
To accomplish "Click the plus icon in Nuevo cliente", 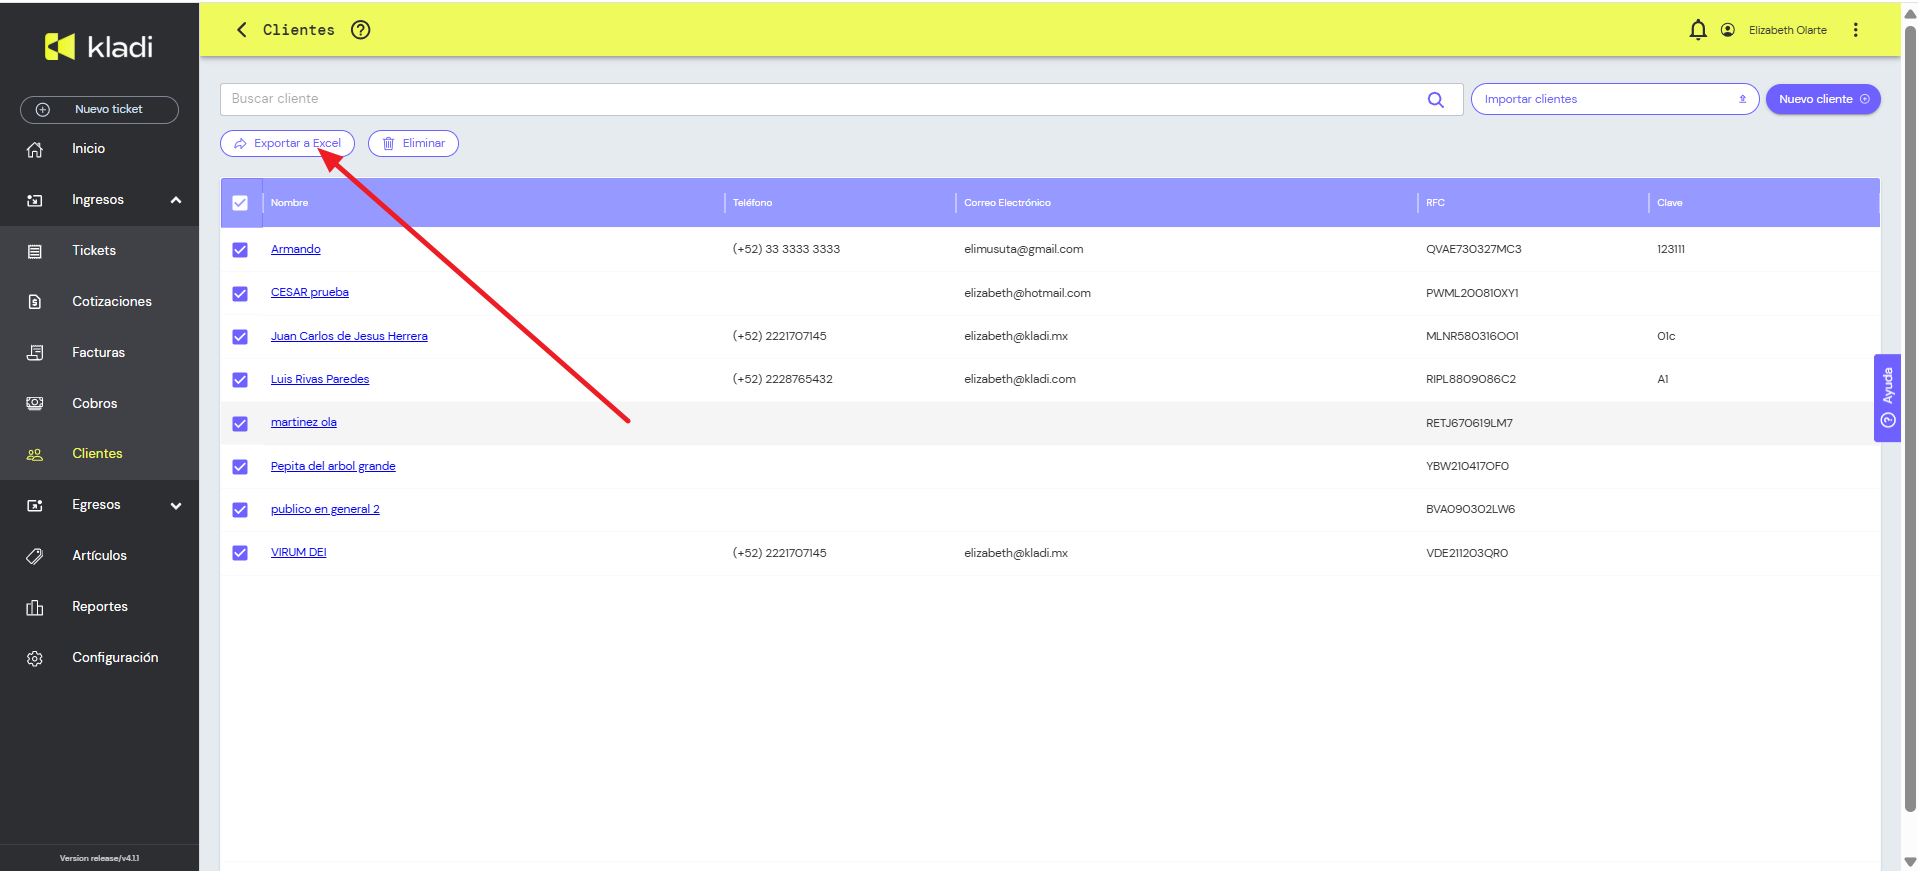I will (1865, 99).
